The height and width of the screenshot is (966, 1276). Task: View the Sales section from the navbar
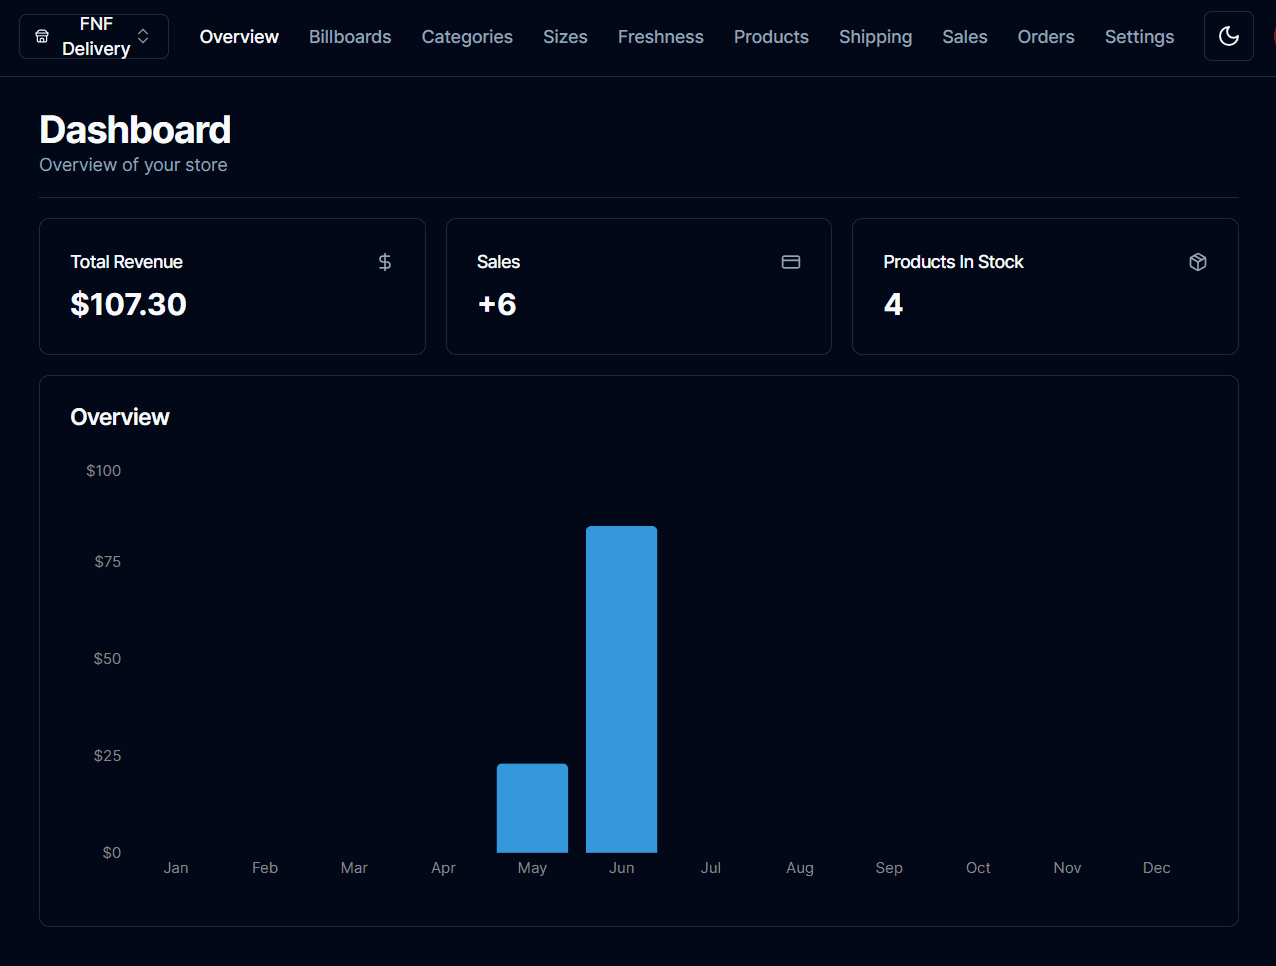click(x=964, y=36)
